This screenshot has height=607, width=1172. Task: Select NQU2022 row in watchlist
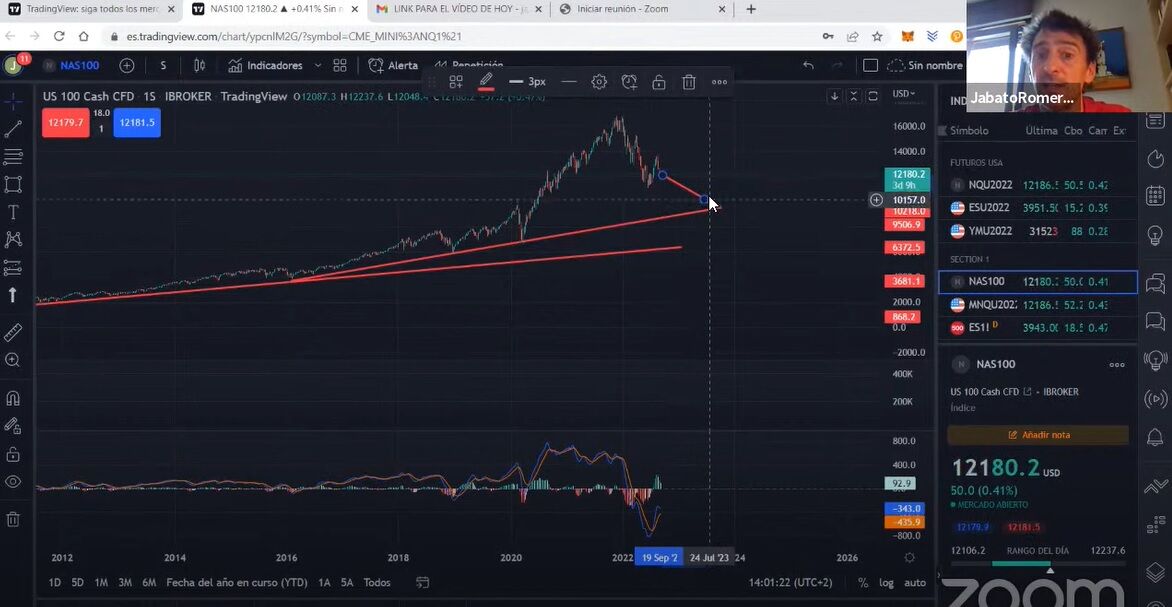click(1037, 185)
